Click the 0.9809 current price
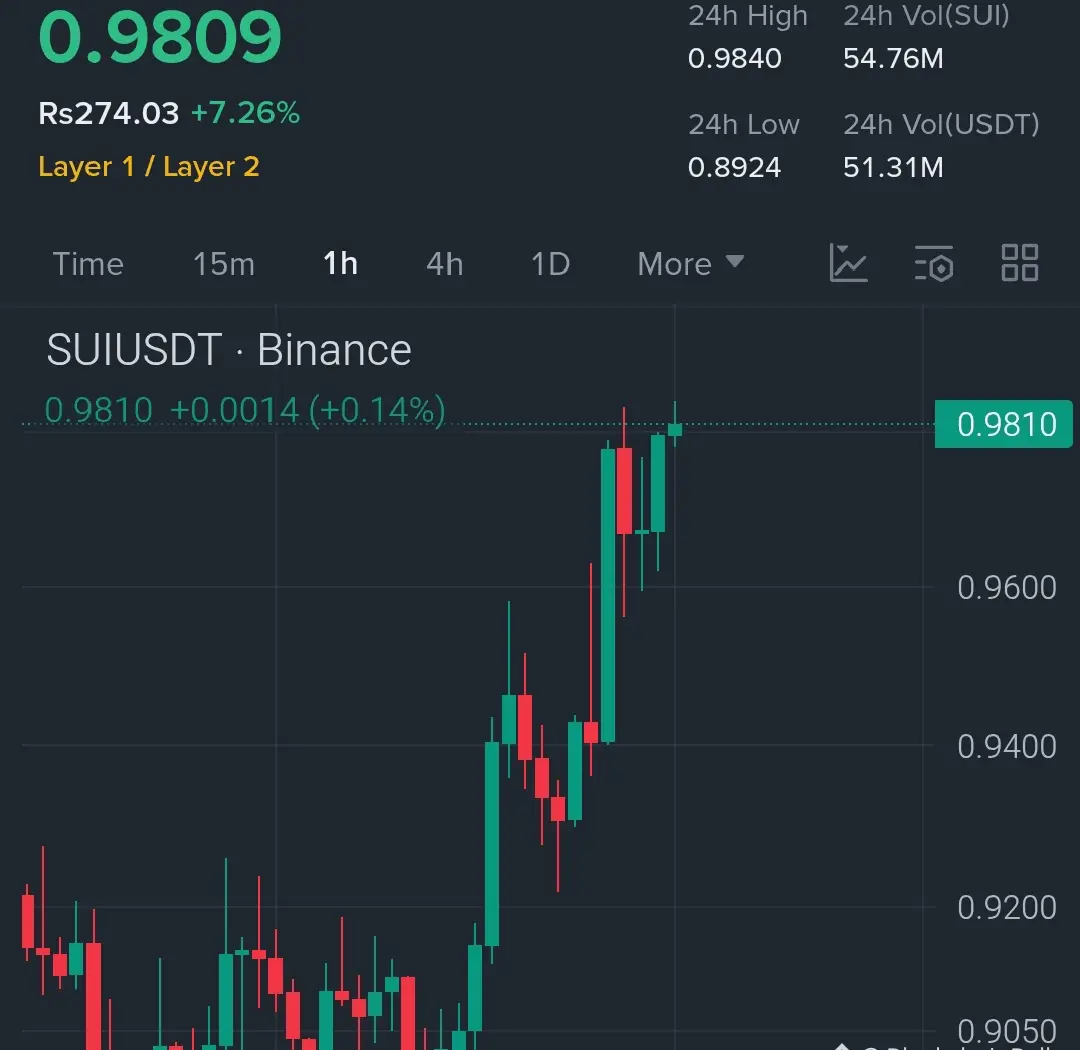 point(160,37)
